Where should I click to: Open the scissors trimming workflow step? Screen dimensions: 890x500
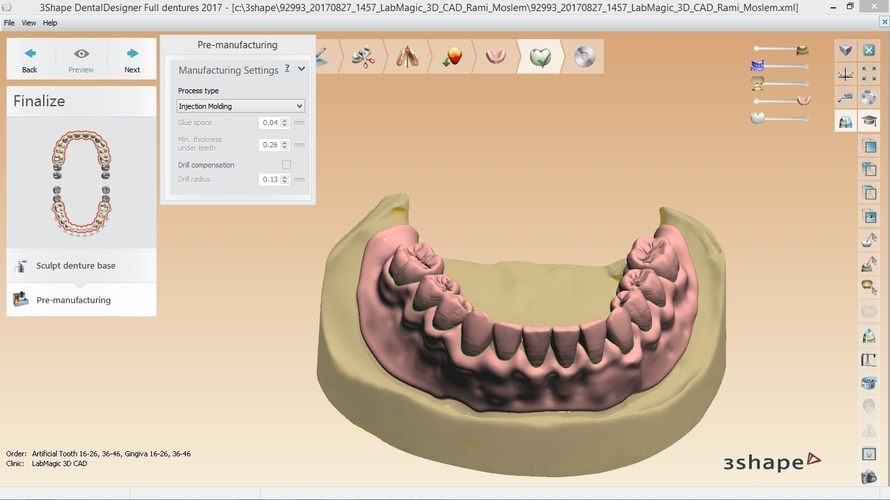click(x=363, y=56)
